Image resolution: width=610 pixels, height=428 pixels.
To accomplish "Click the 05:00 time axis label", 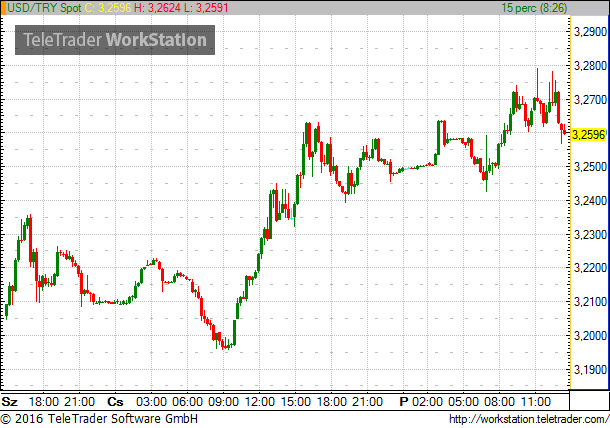I will click(x=463, y=402).
